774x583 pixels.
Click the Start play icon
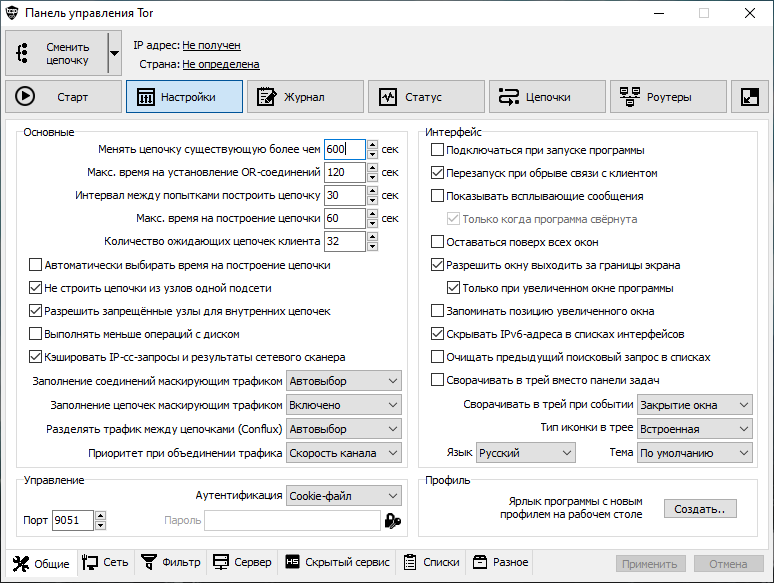[x=25, y=96]
